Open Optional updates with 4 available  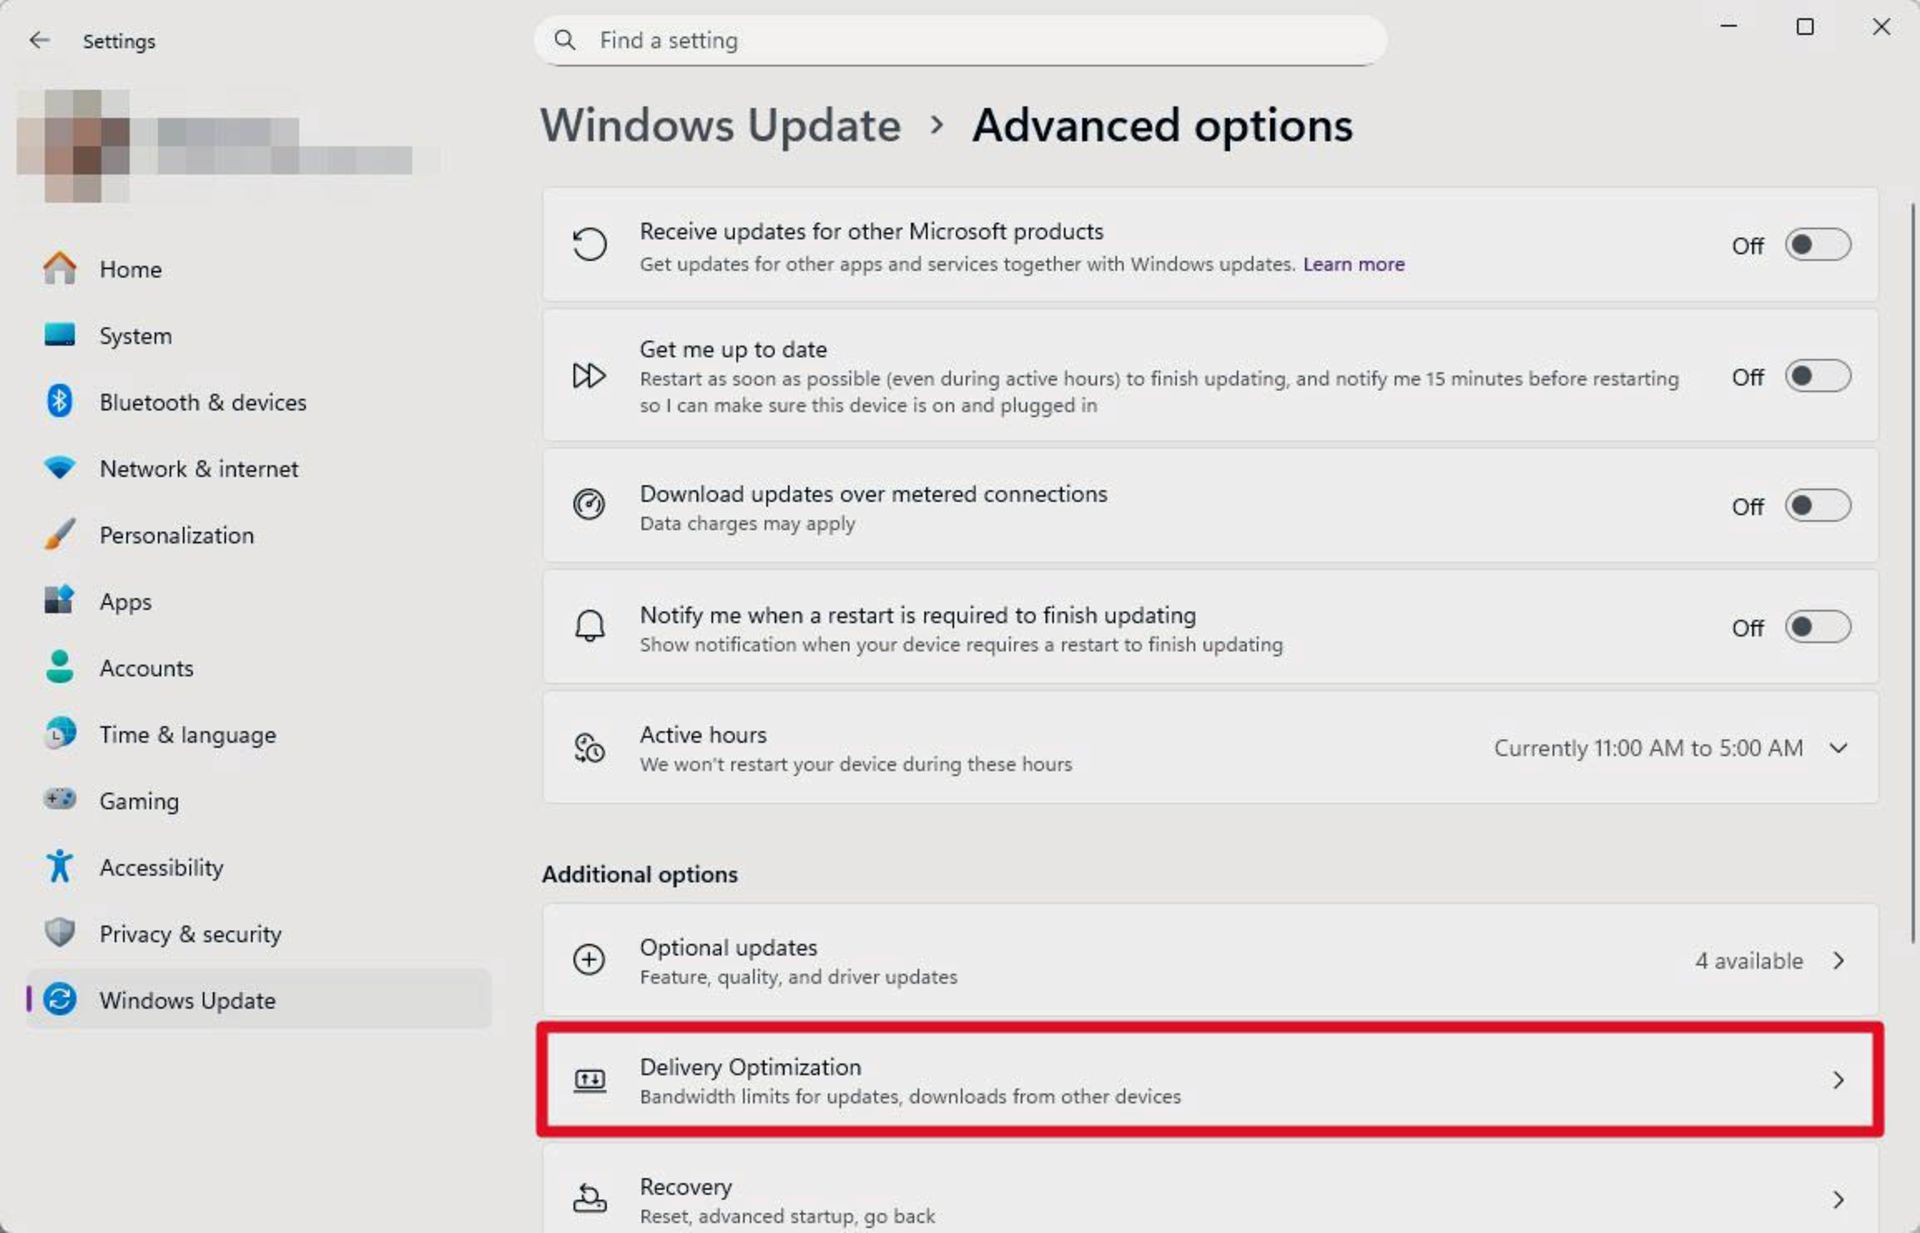pyautogui.click(x=1210, y=960)
